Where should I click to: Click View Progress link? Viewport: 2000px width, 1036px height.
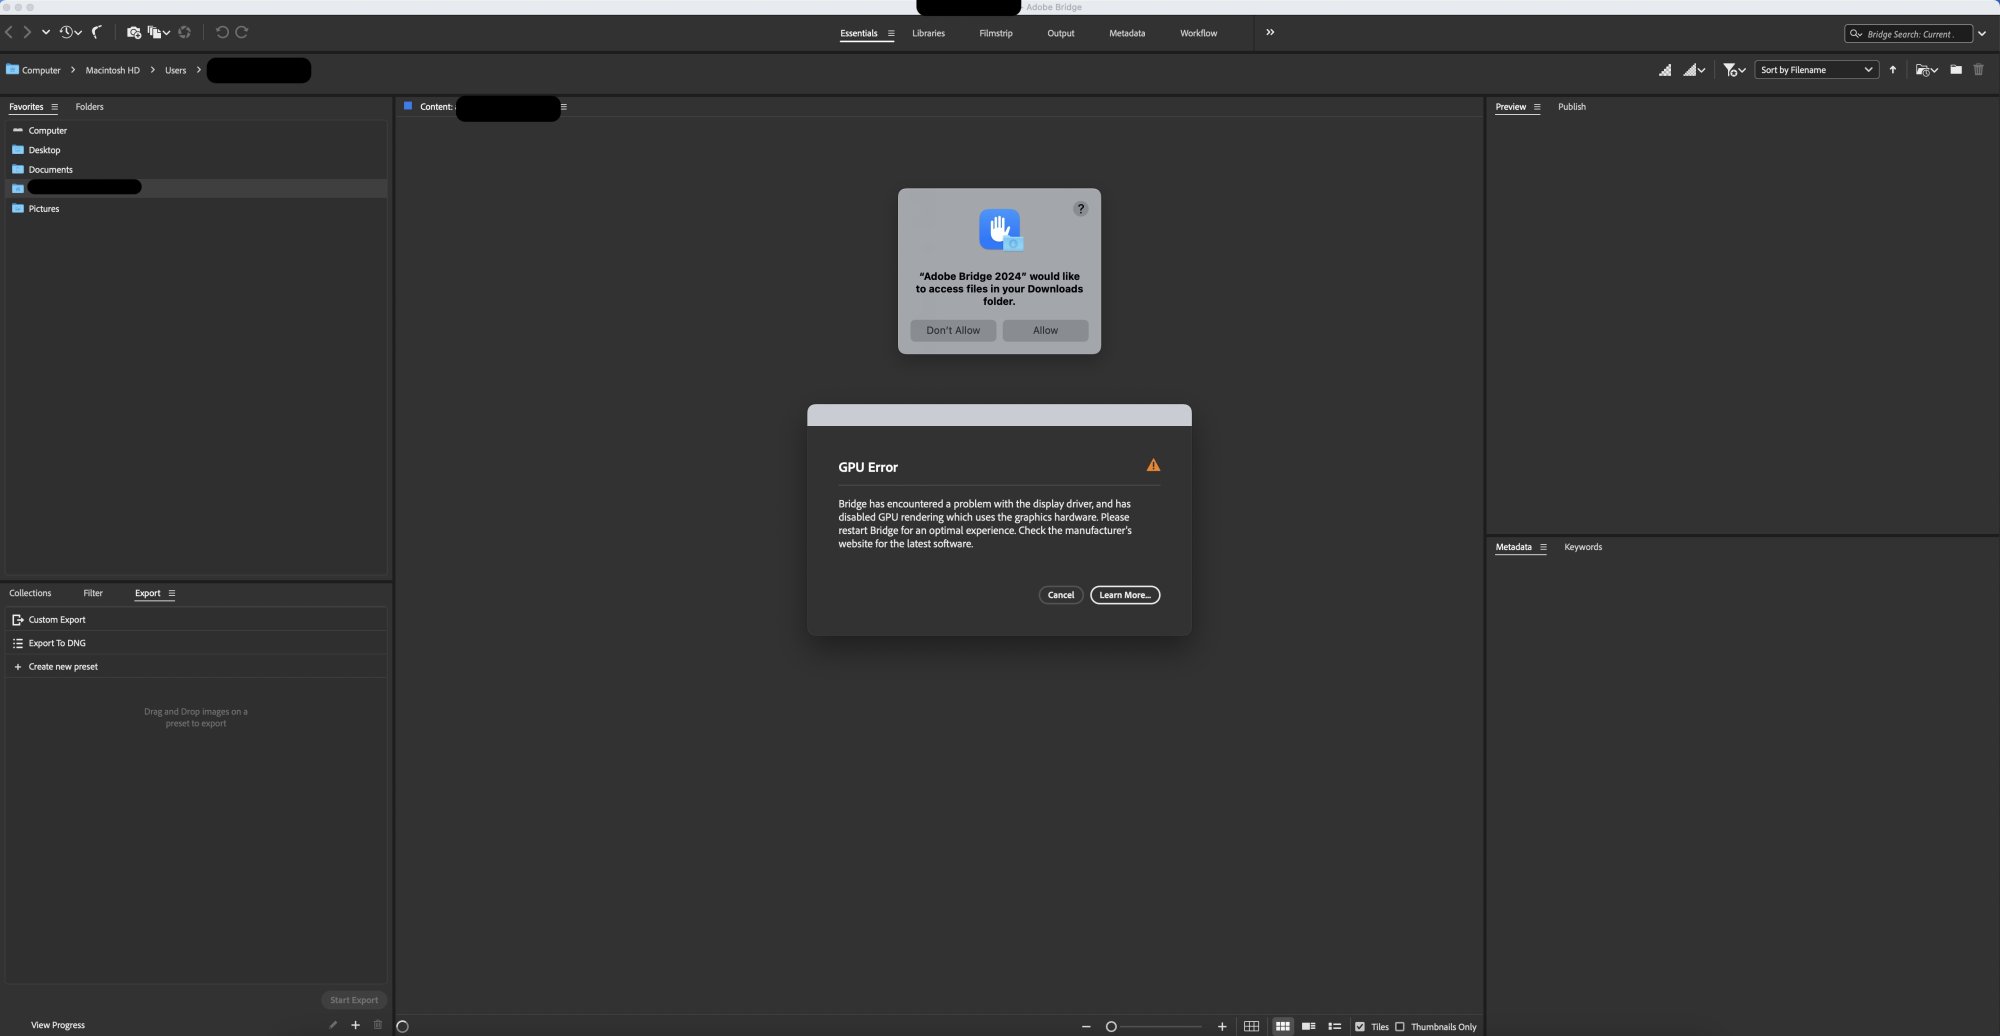[x=58, y=1025]
